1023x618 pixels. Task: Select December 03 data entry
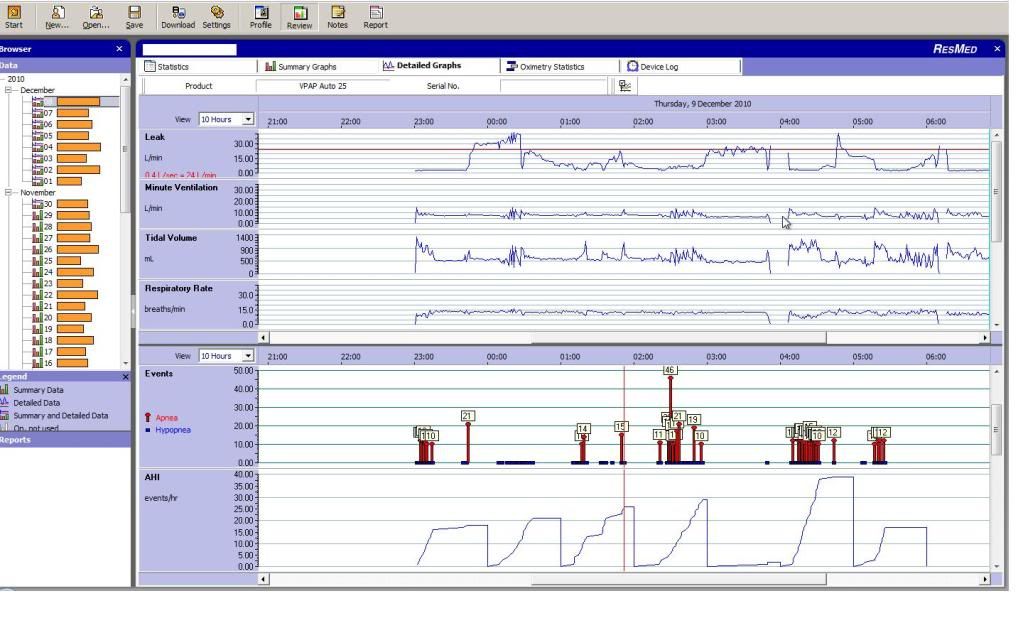click(59, 158)
